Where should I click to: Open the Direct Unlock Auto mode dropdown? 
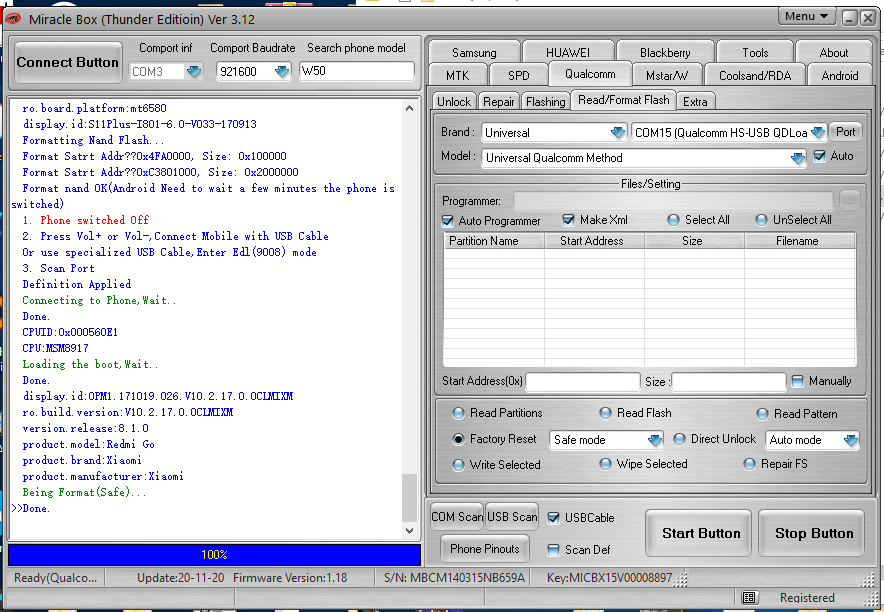(851, 440)
